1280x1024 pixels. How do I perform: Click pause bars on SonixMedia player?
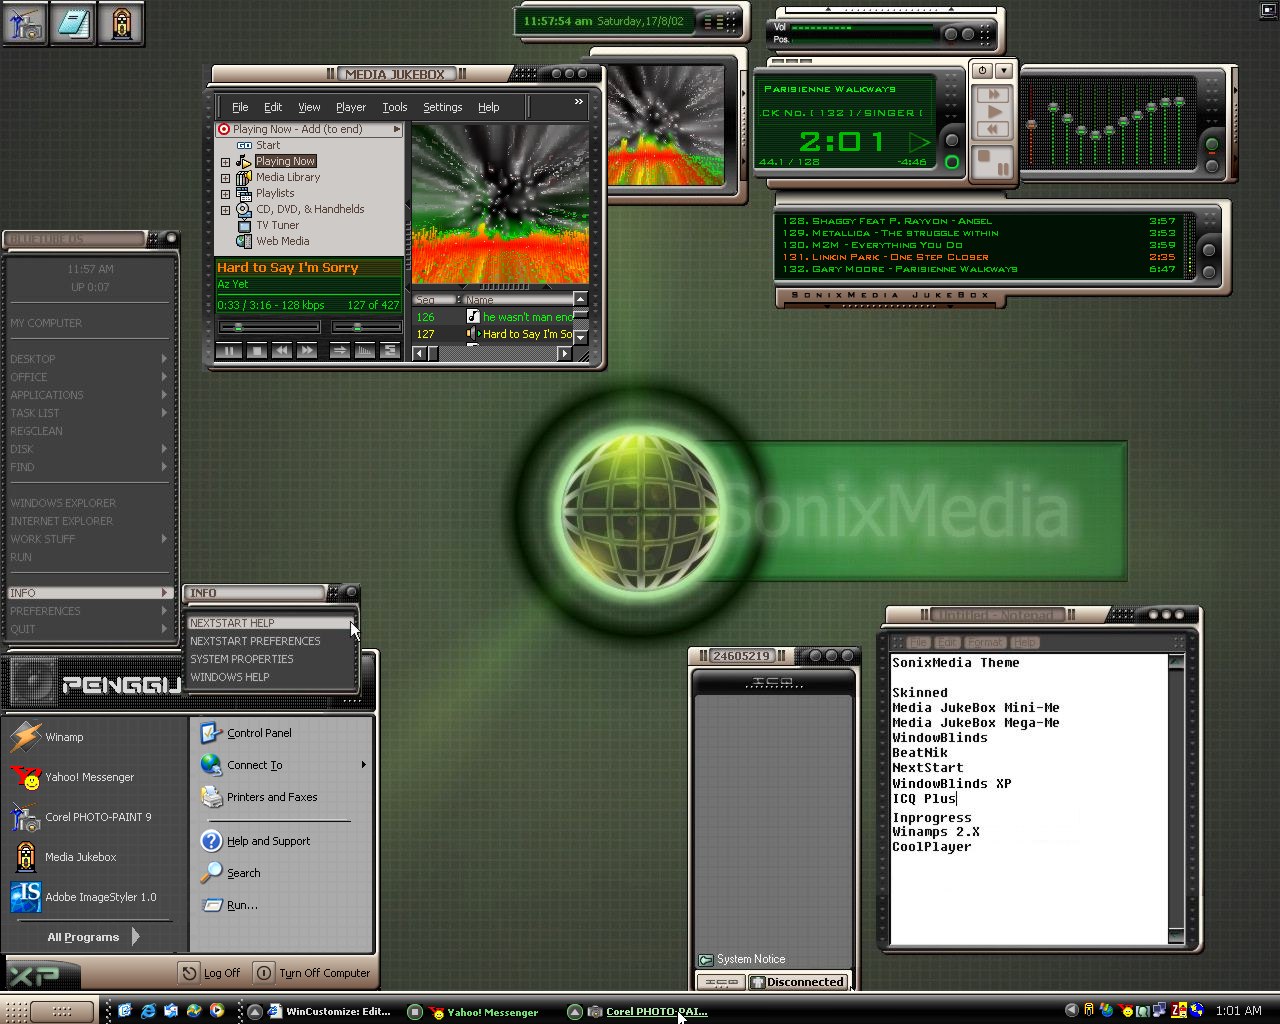(x=1003, y=169)
